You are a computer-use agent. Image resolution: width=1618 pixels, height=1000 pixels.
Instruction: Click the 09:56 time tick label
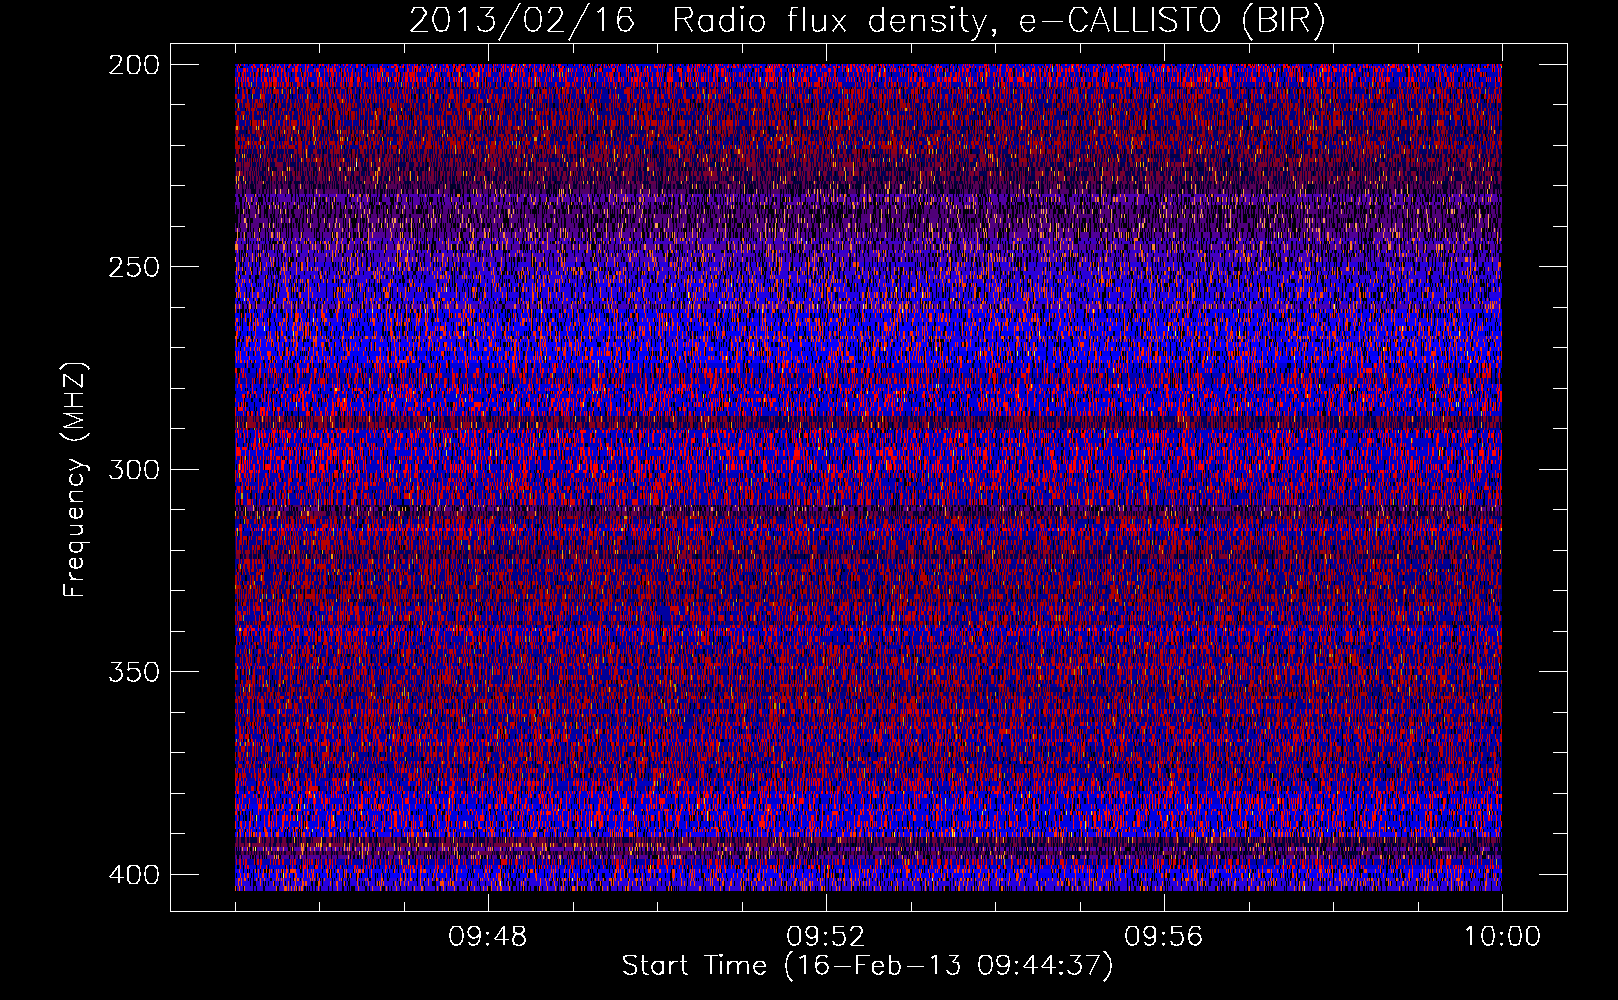click(x=1164, y=937)
